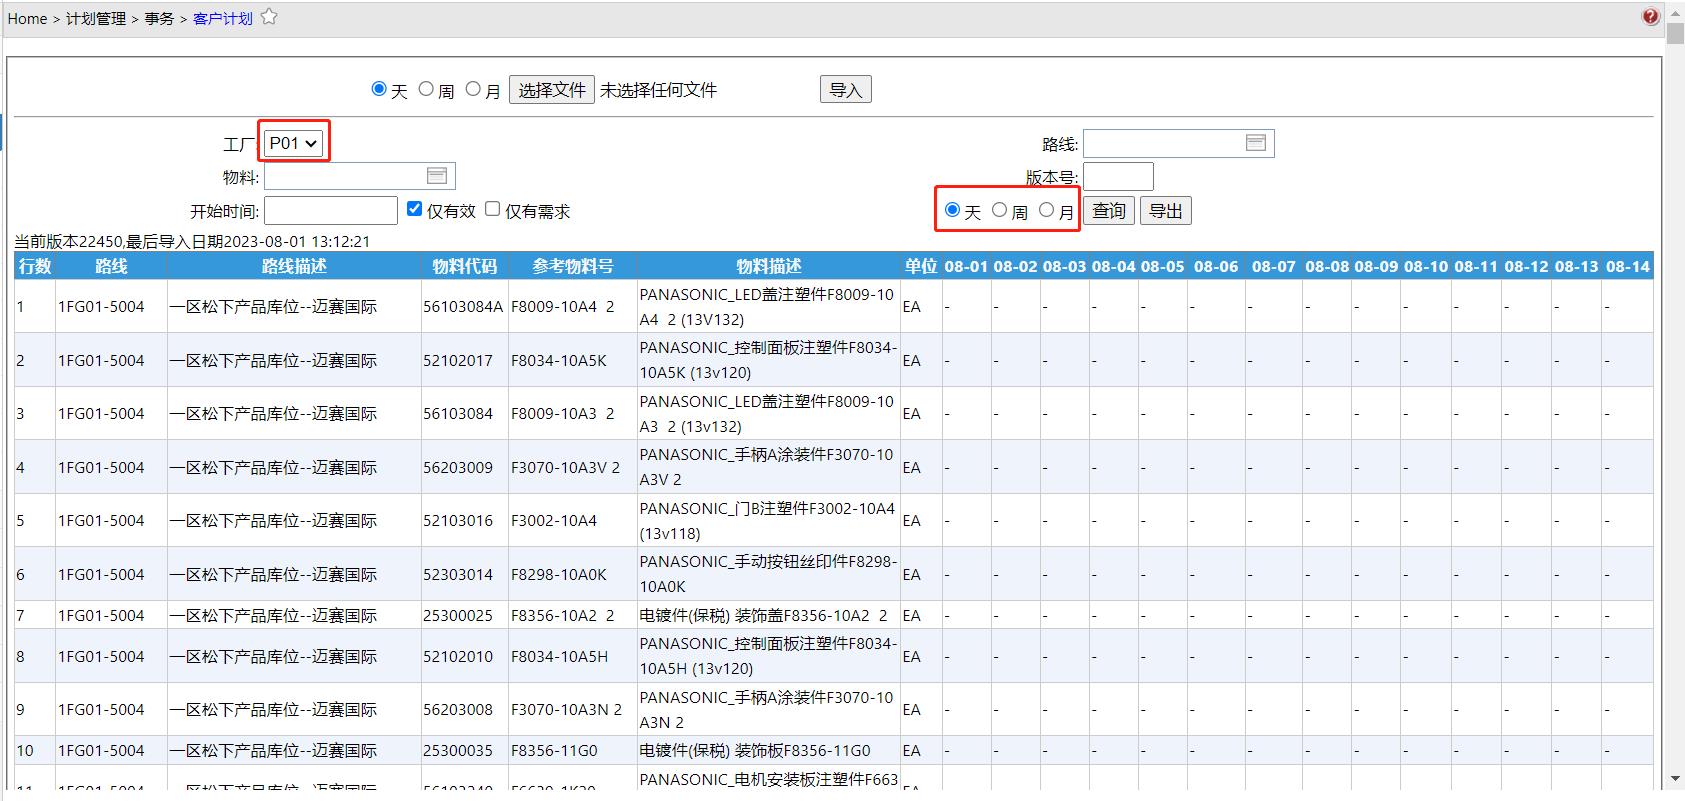Click the 参考物料号 column header

[x=572, y=266]
